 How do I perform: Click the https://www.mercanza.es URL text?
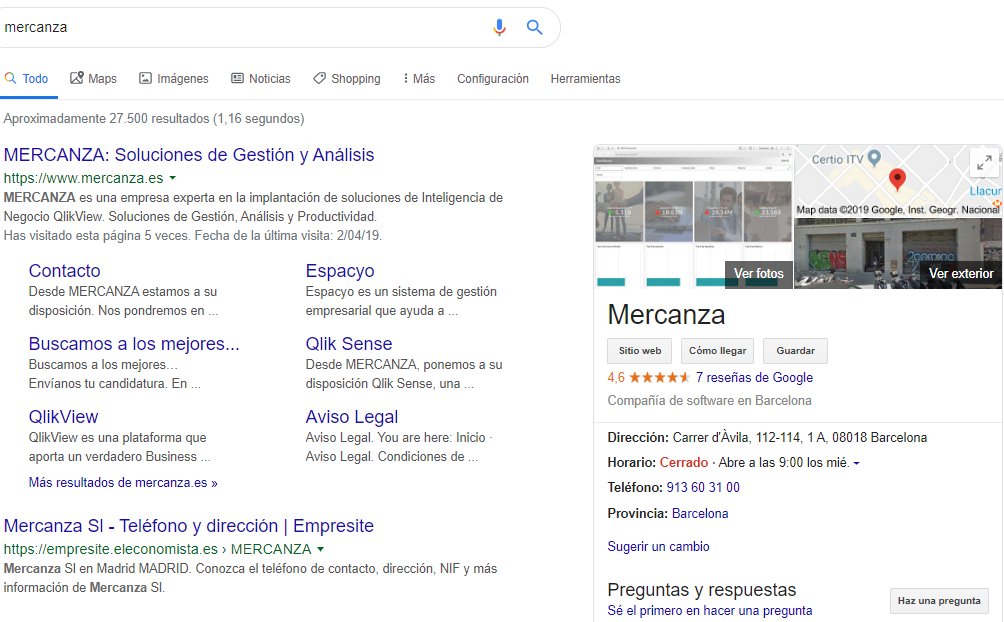(83, 178)
